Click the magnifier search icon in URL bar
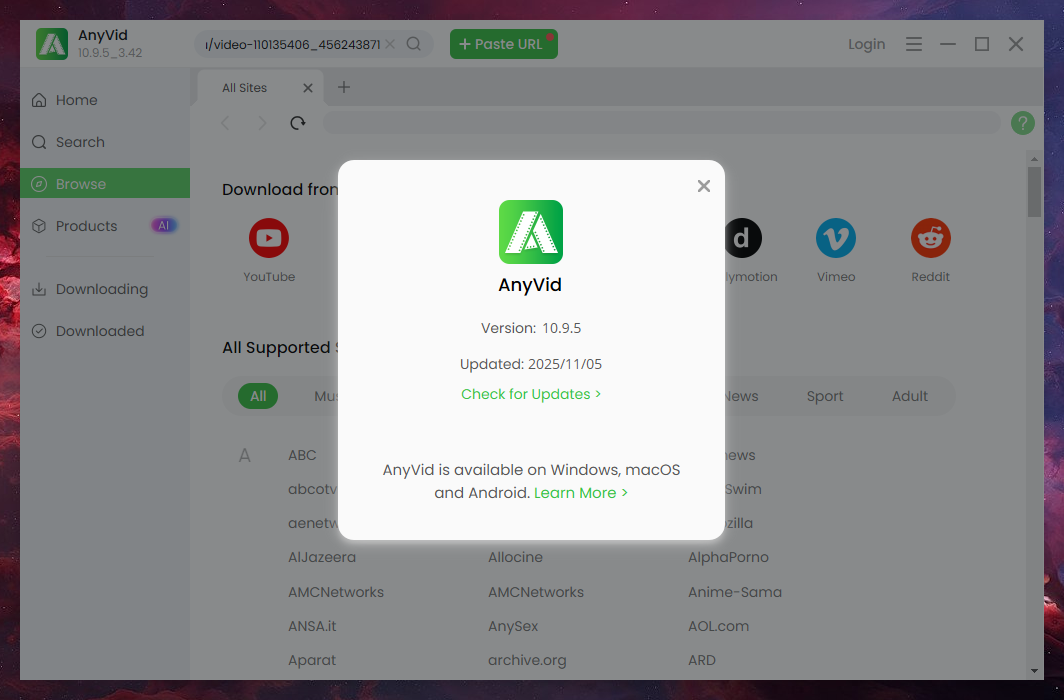Image resolution: width=1064 pixels, height=700 pixels. coord(414,44)
